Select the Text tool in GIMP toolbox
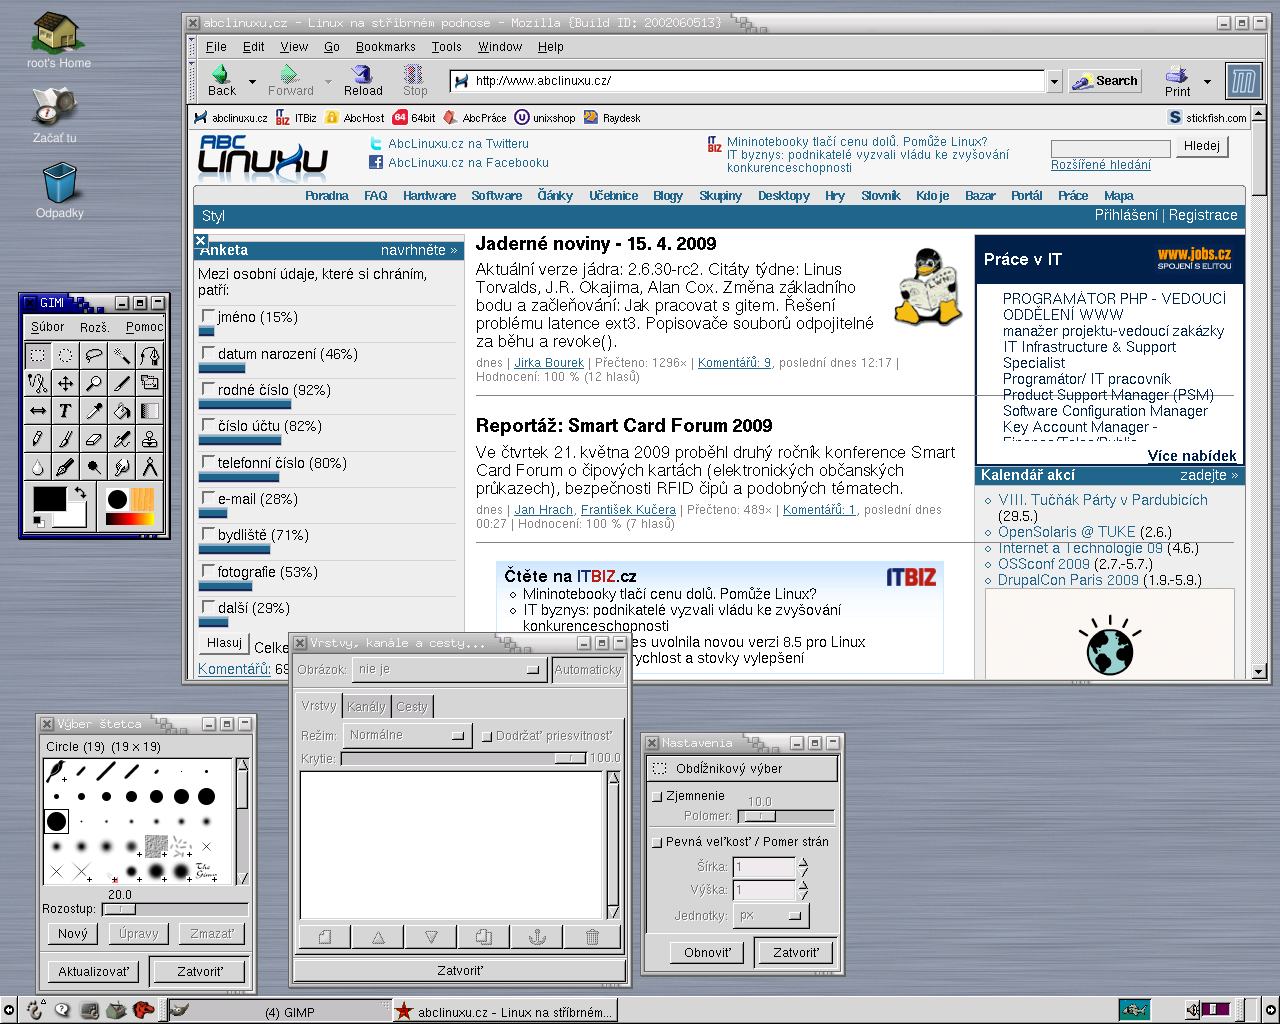 65,411
